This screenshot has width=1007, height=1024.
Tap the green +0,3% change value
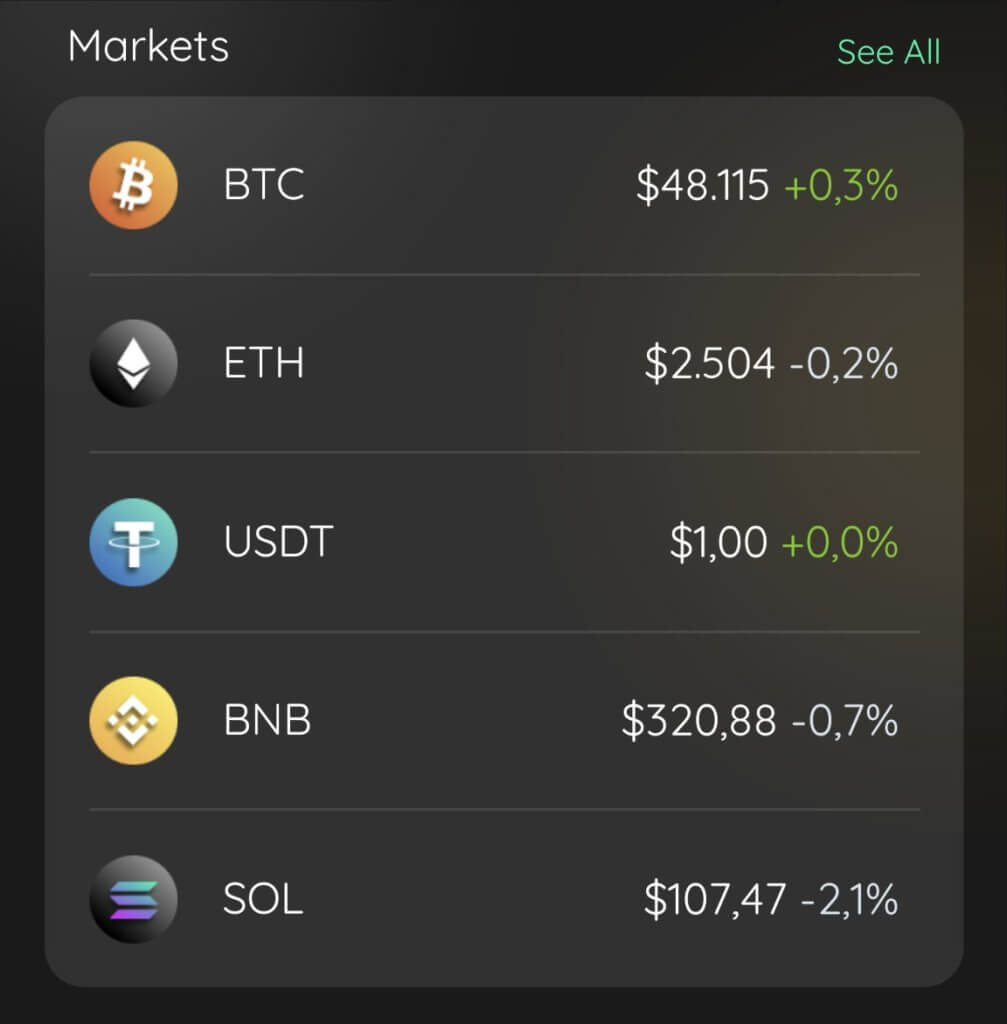click(x=841, y=185)
